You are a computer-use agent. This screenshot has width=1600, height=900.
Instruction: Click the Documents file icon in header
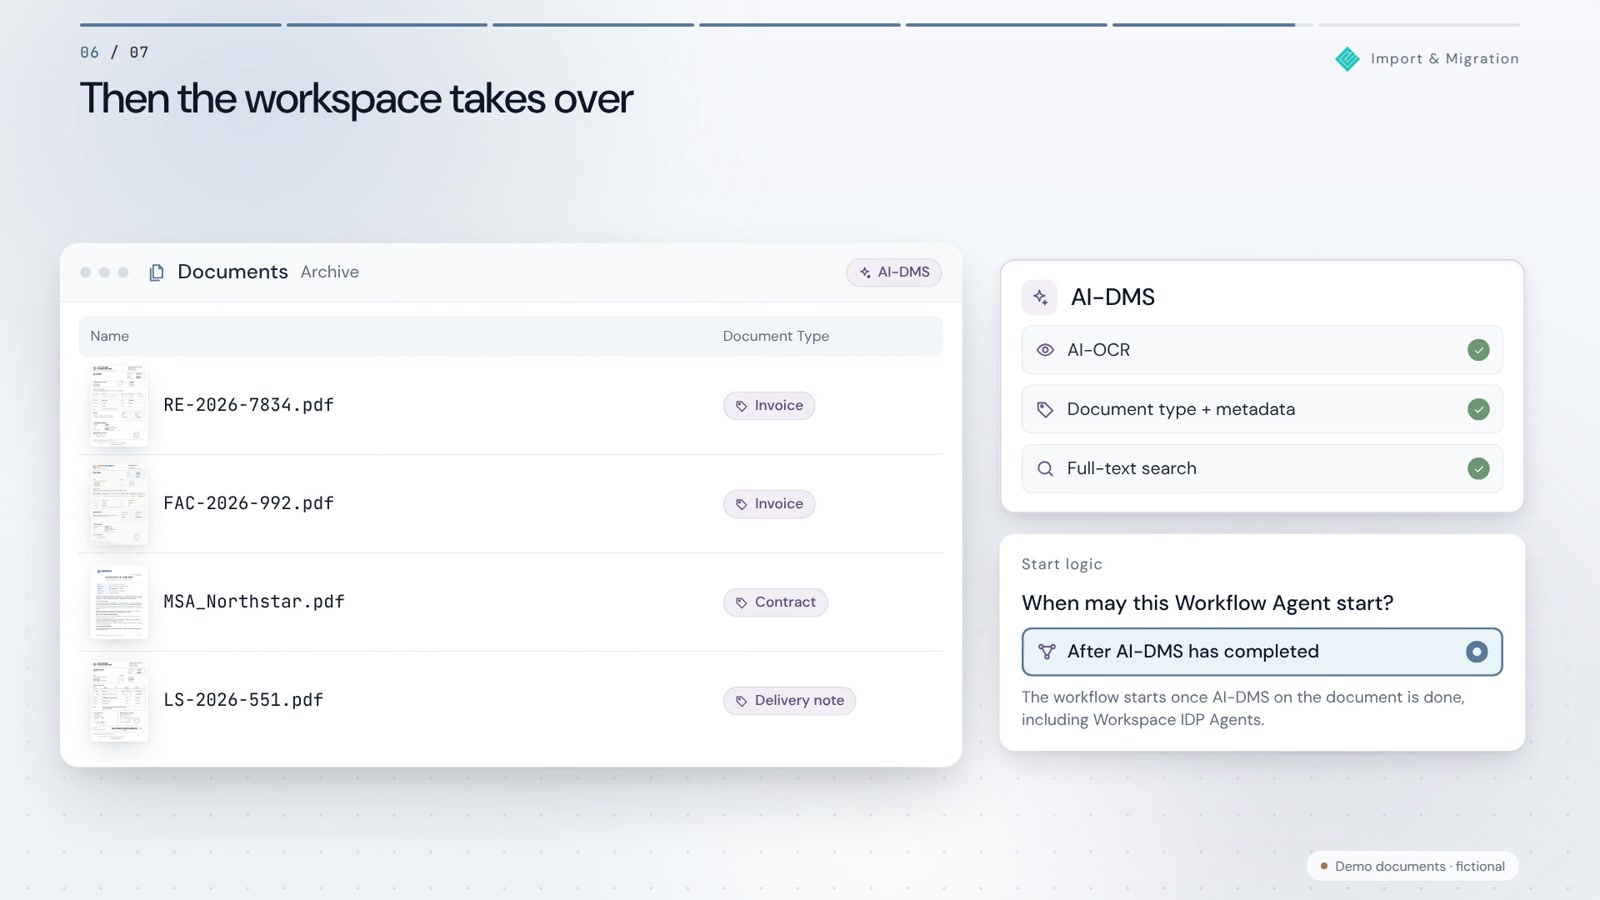156,273
